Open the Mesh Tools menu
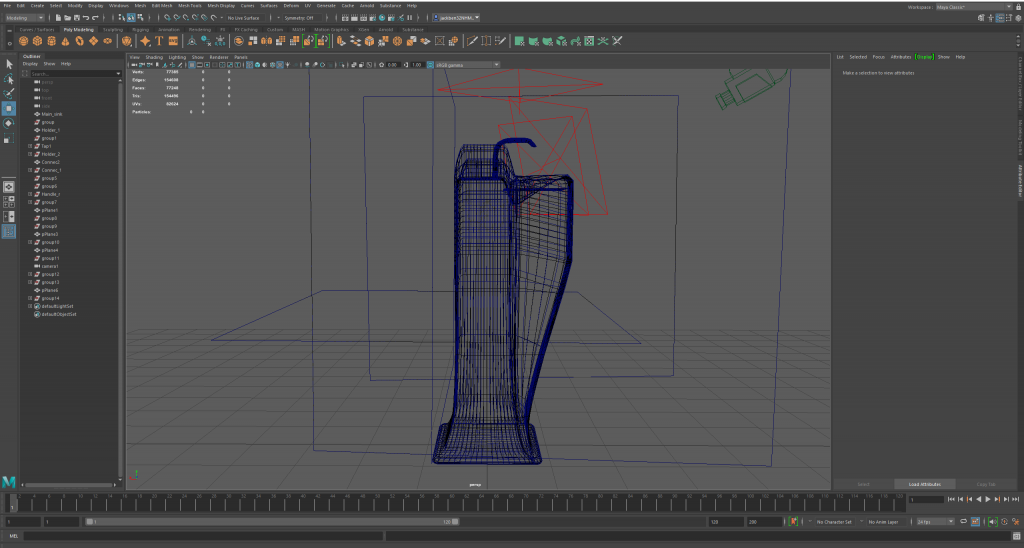Screen dimensions: 1024x548 [x=189, y=5]
